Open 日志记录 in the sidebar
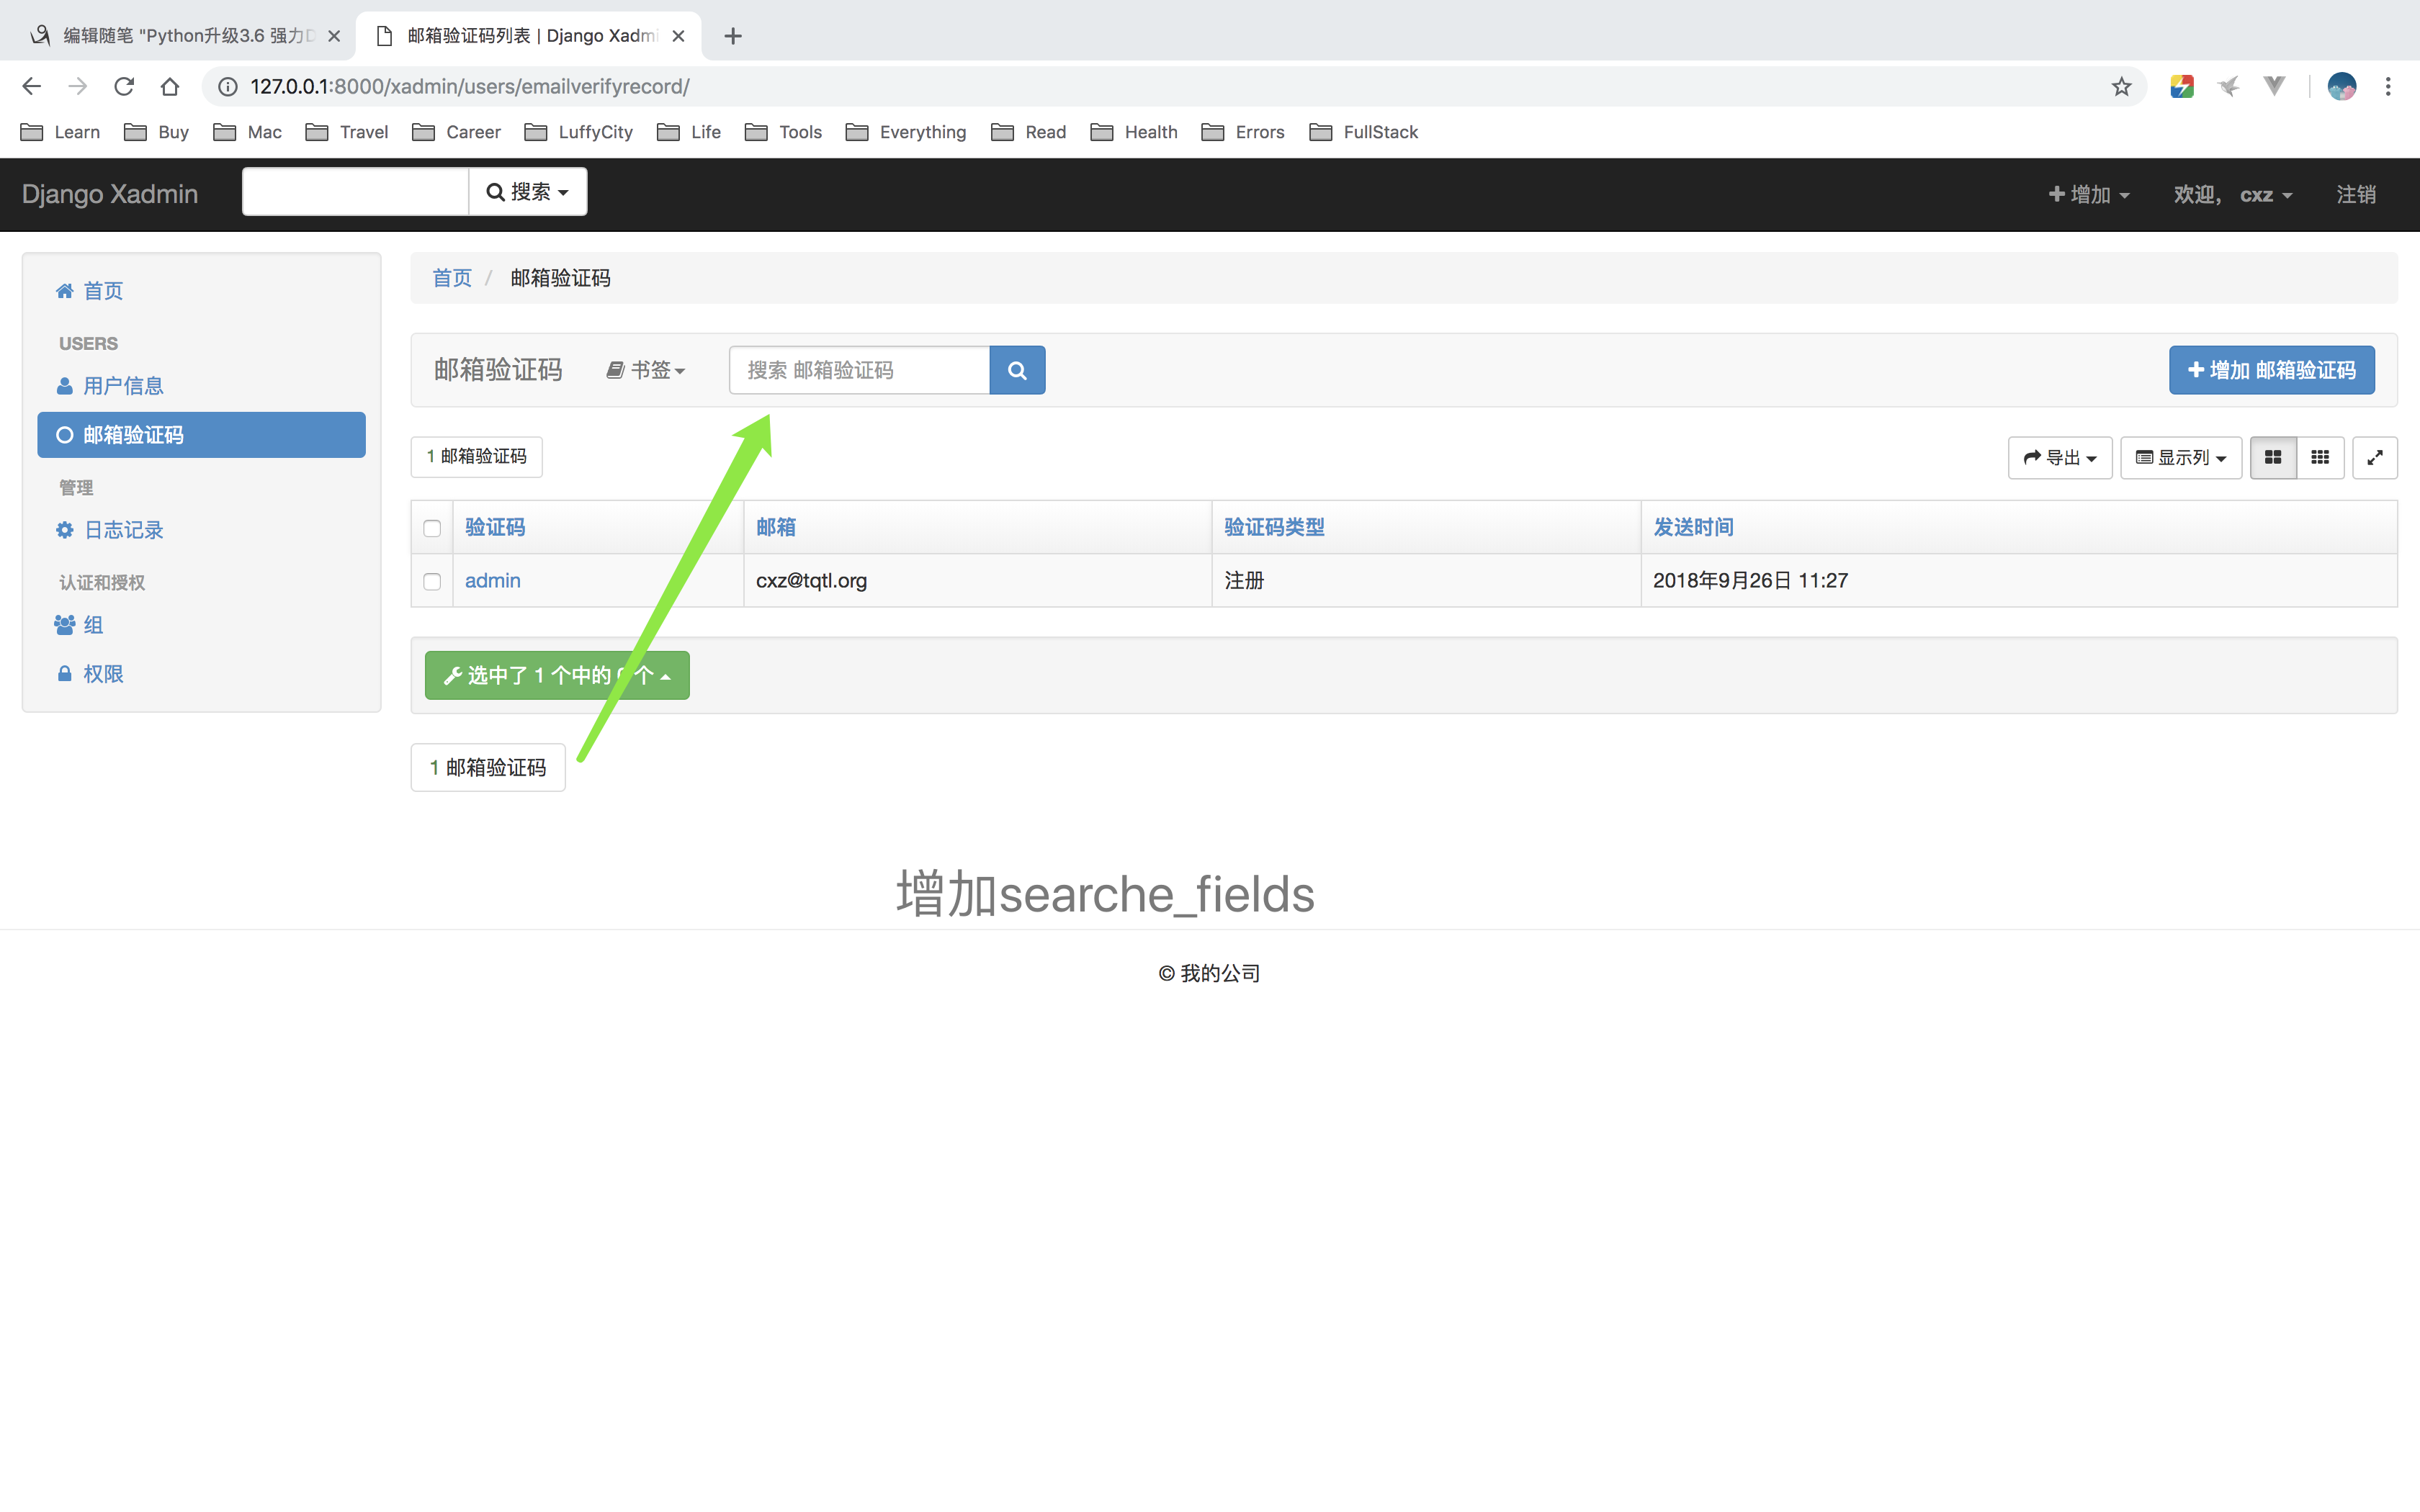Viewport: 2420px width, 1512px height. point(122,530)
